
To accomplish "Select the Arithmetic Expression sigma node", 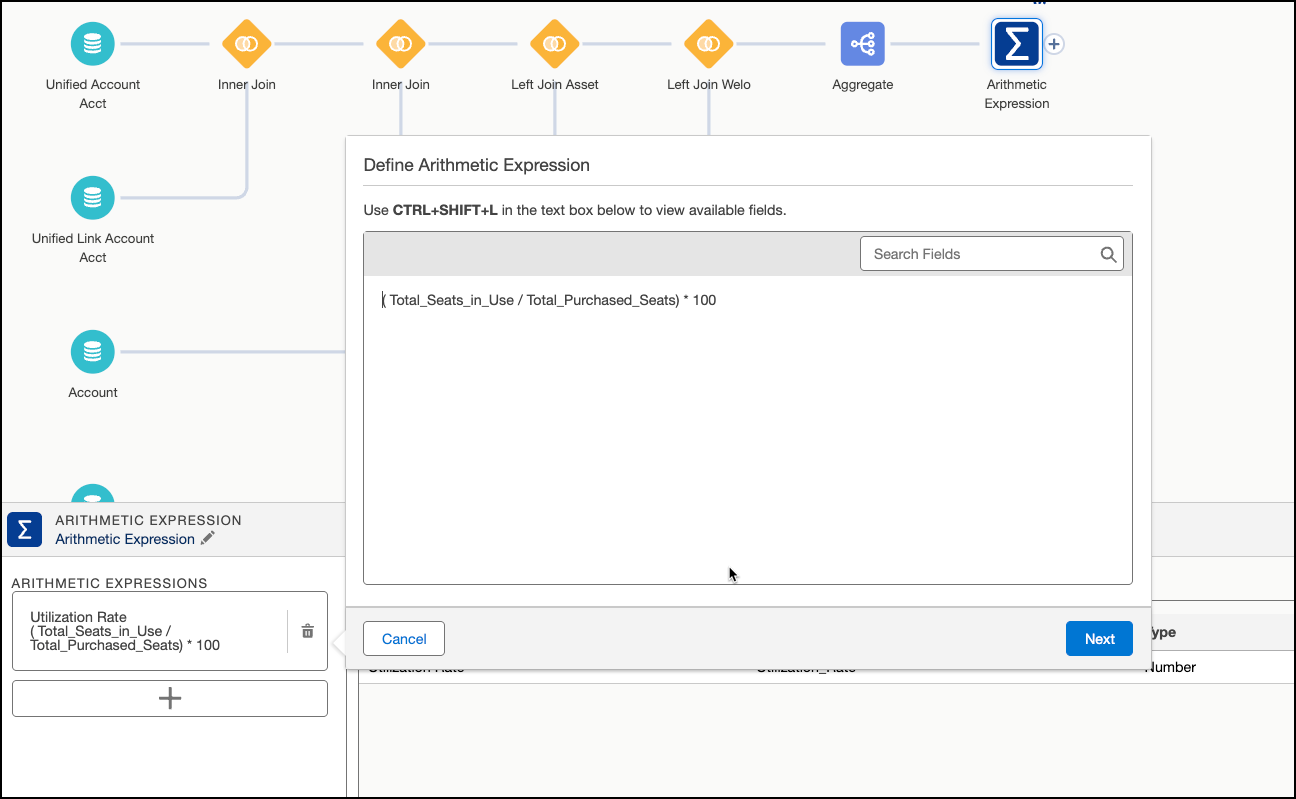I will [x=1016, y=44].
